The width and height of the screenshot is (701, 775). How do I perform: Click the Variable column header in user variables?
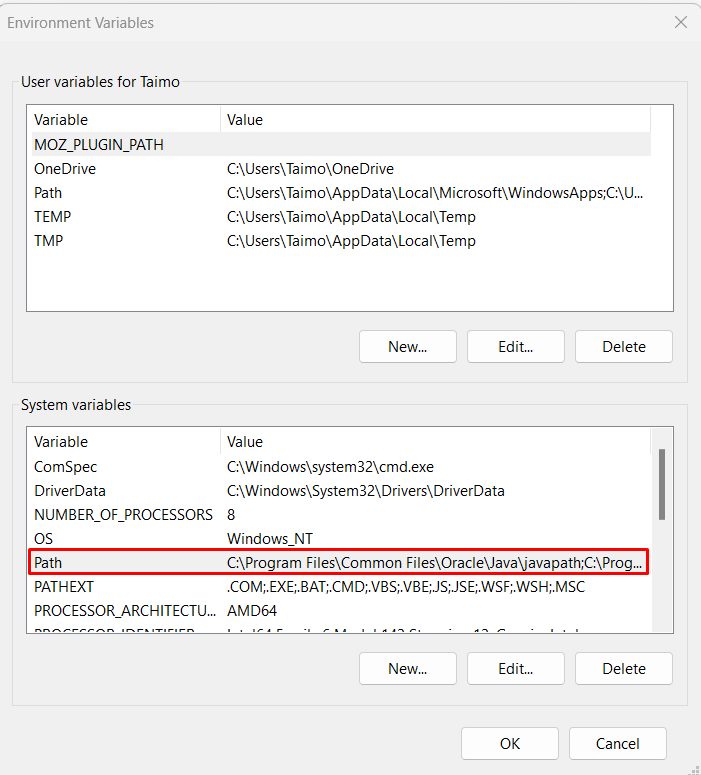click(126, 120)
